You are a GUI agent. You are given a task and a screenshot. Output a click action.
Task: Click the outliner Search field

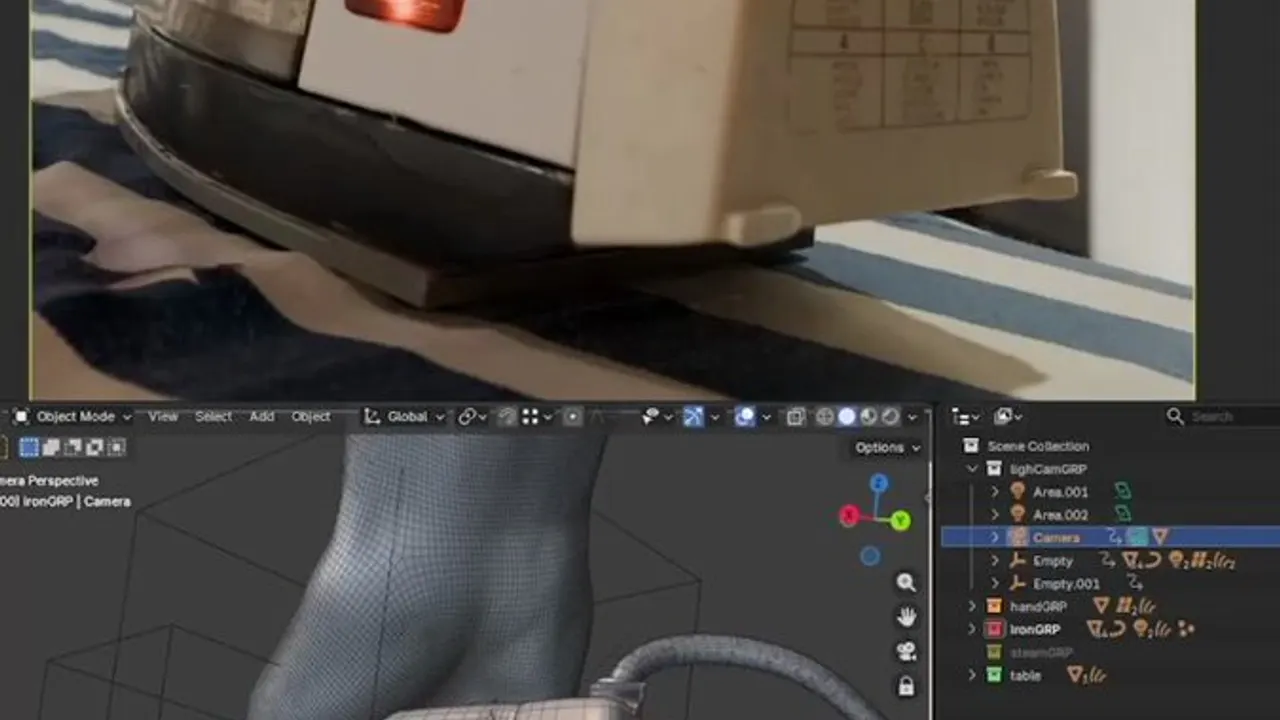pyautogui.click(x=1222, y=417)
